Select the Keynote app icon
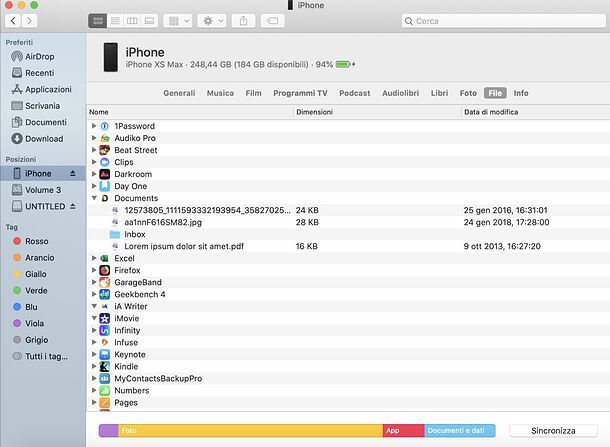This screenshot has height=447, width=610. [x=105, y=354]
